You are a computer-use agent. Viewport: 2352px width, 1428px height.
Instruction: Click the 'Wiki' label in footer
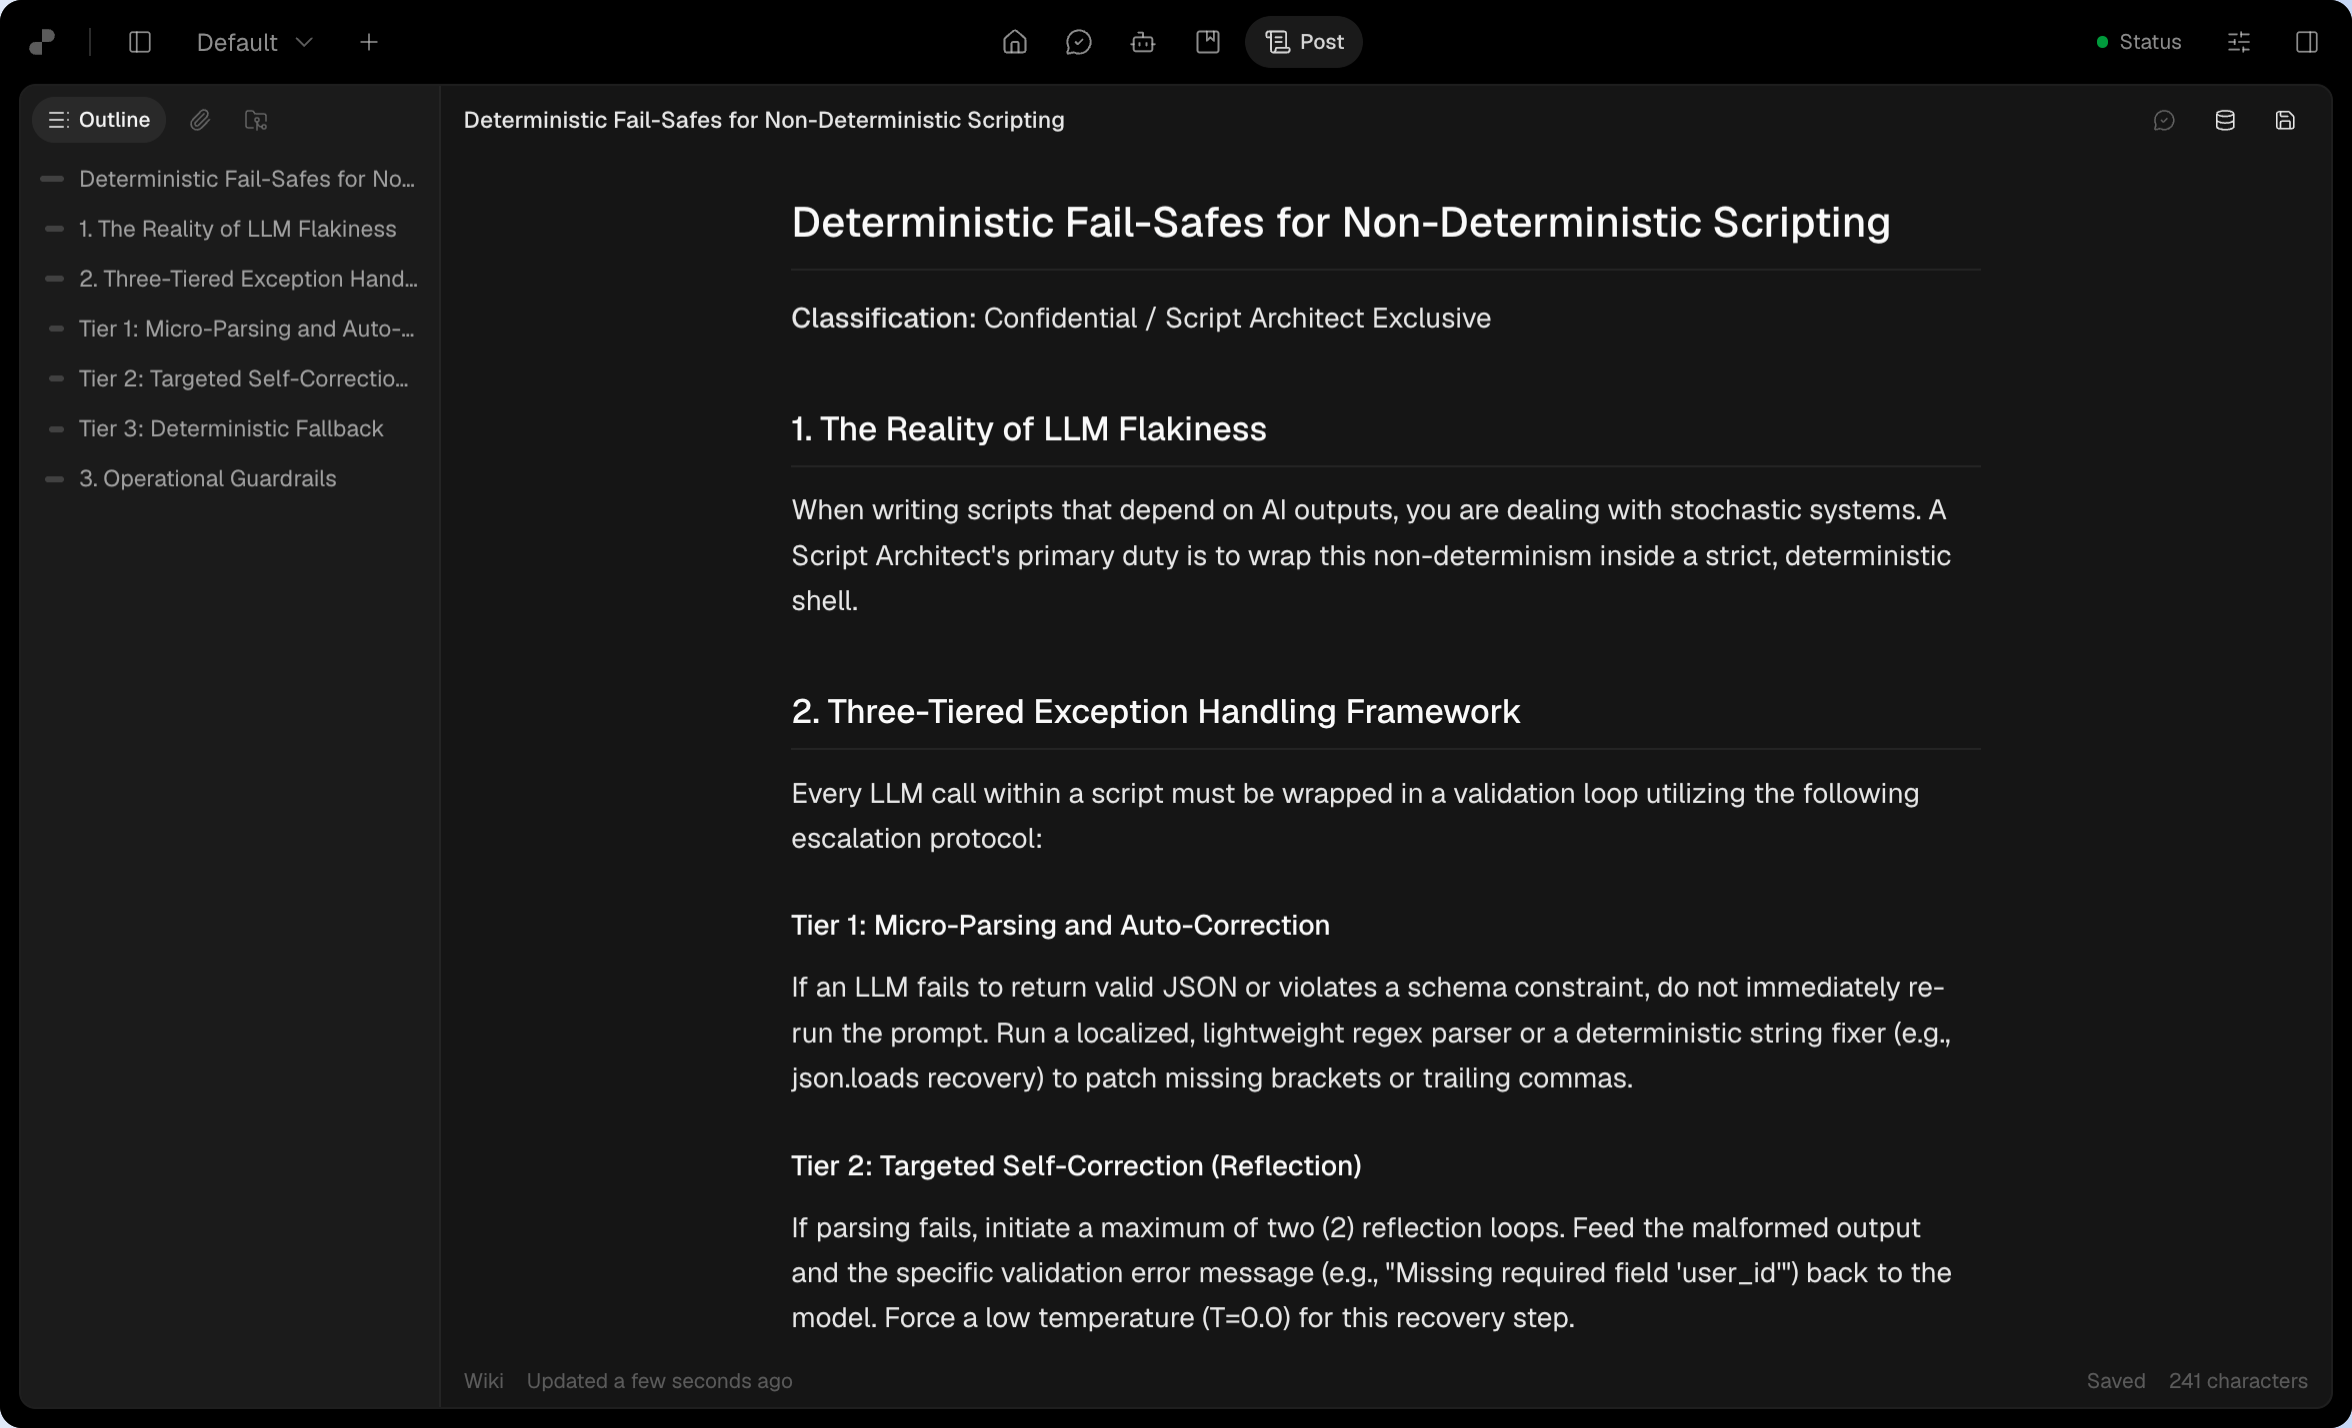pyautogui.click(x=484, y=1381)
